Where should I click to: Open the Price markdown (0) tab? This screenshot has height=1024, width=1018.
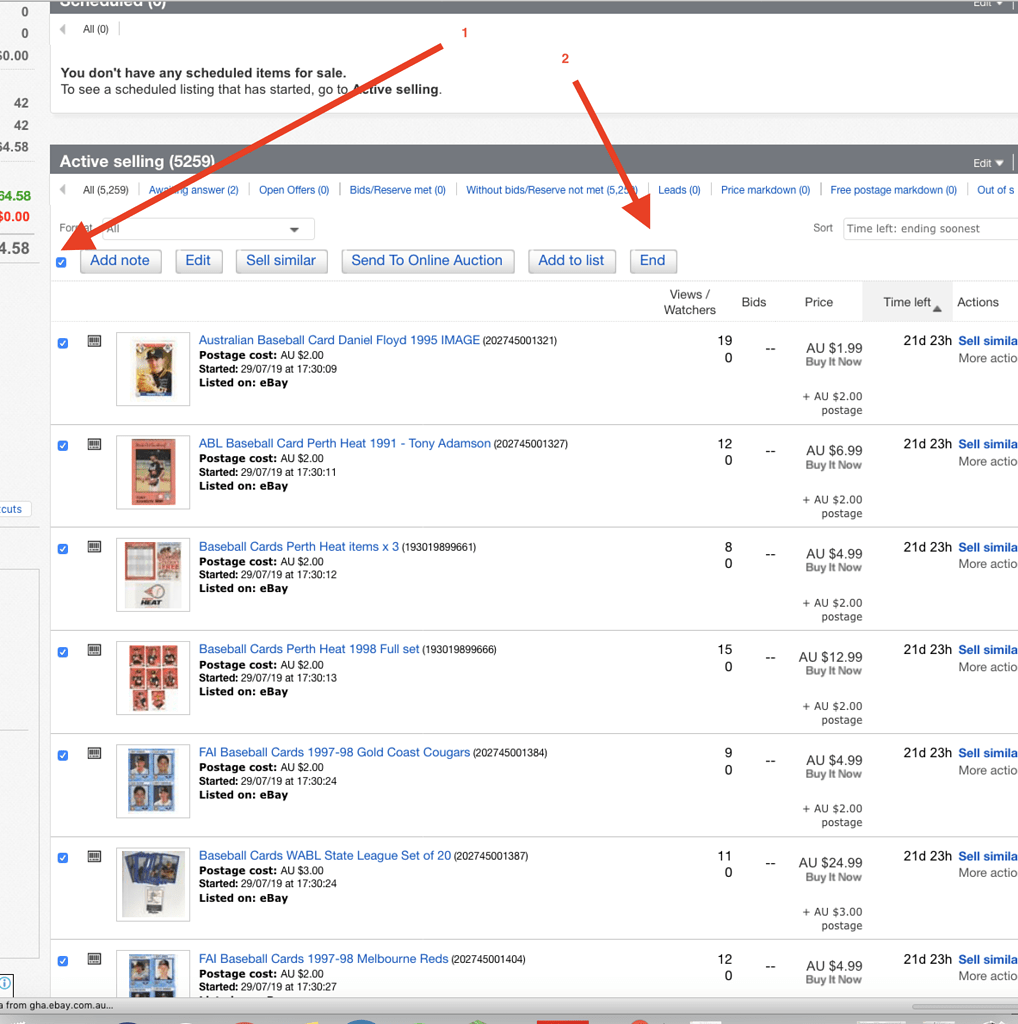point(765,190)
